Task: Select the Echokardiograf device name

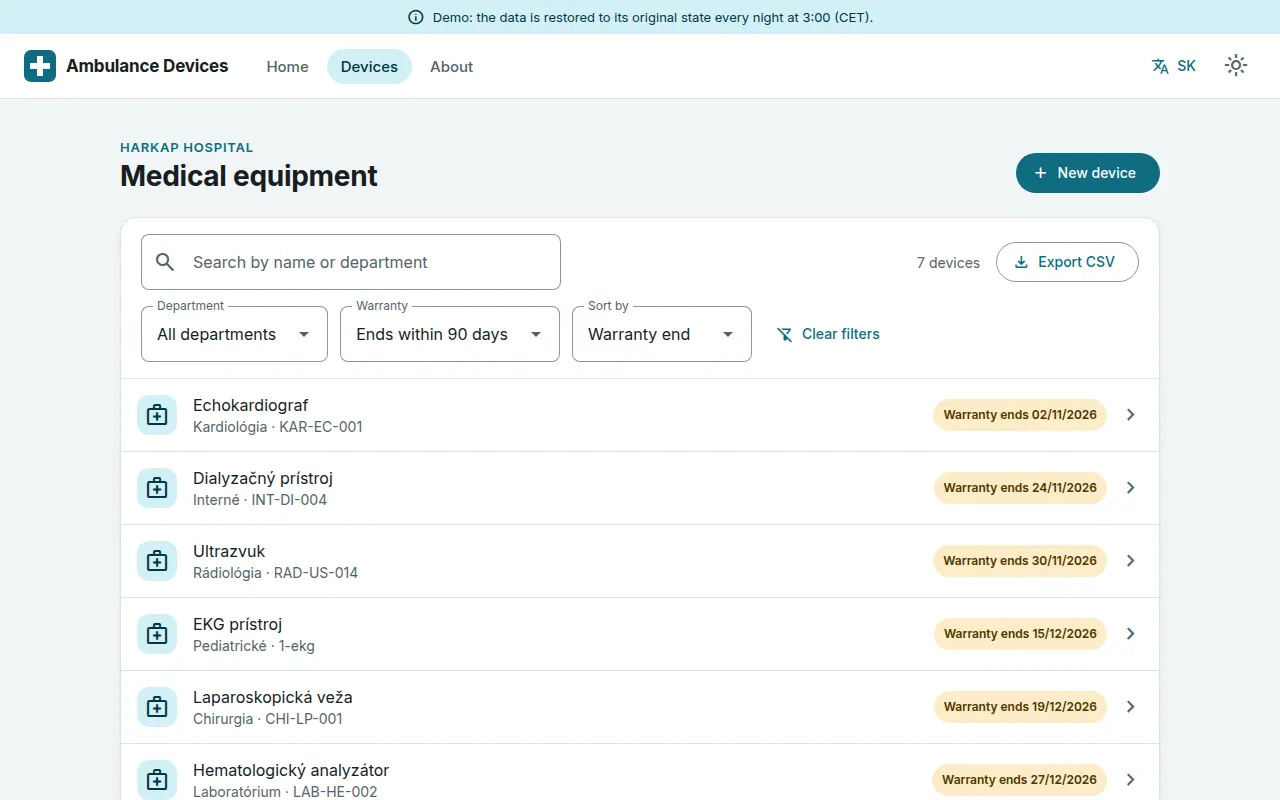Action: (x=250, y=405)
